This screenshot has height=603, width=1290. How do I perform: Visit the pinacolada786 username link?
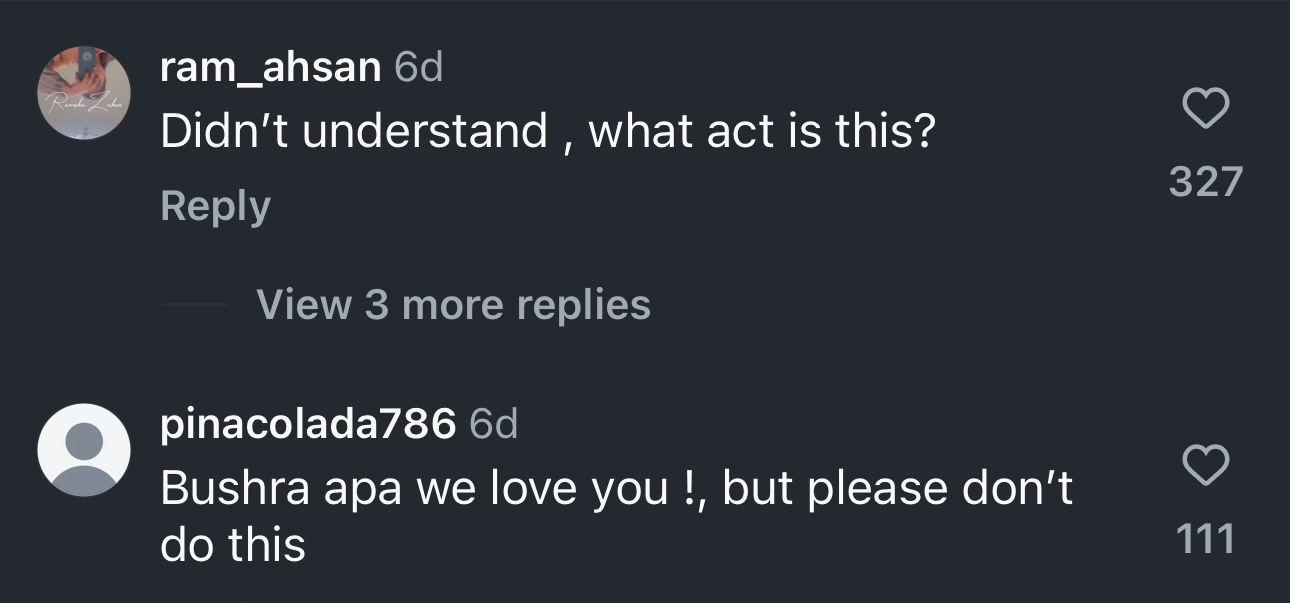point(308,425)
